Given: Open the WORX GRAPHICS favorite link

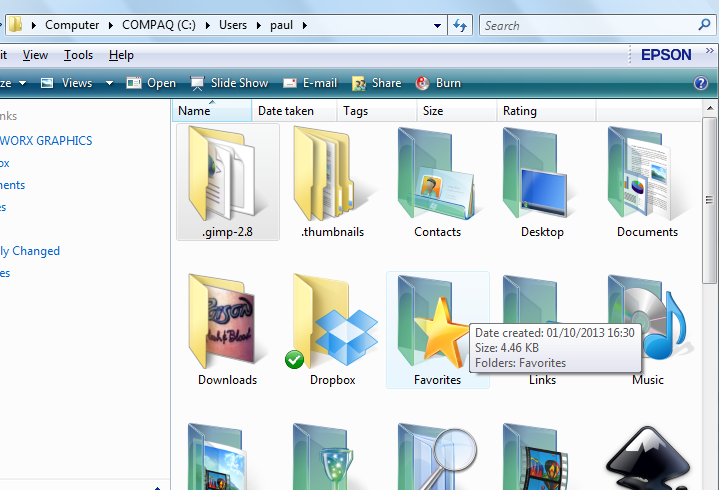Looking at the screenshot, I should tap(46, 141).
